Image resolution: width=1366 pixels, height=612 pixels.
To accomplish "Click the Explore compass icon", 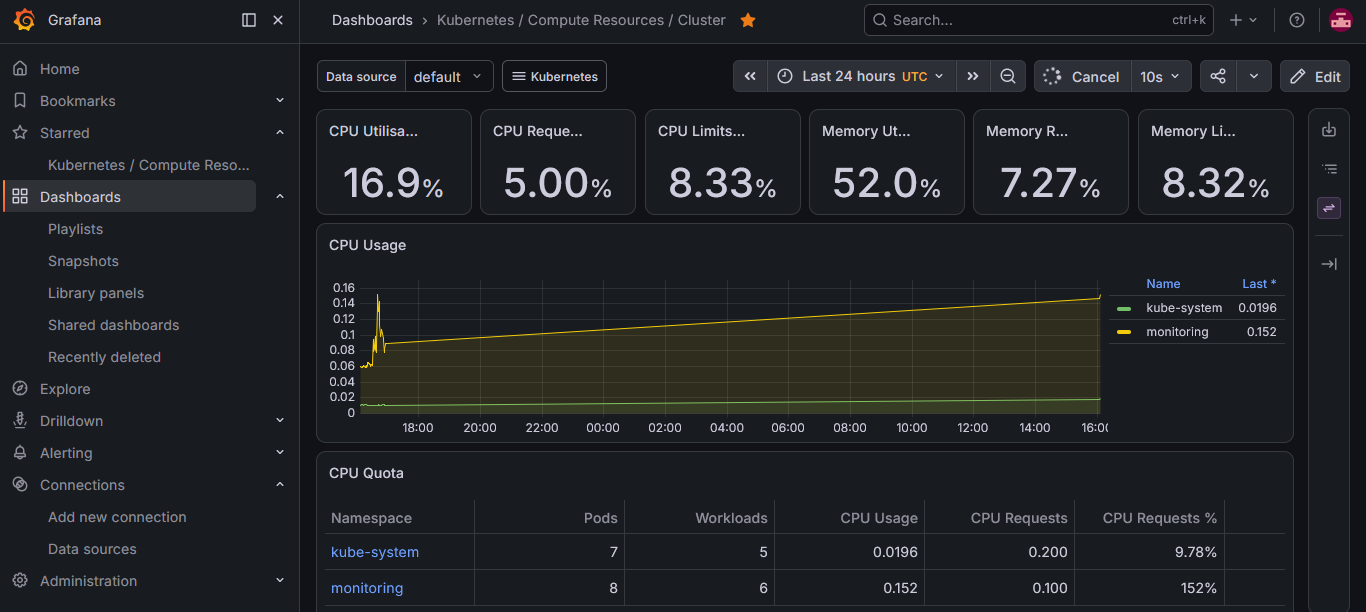I will click(20, 389).
